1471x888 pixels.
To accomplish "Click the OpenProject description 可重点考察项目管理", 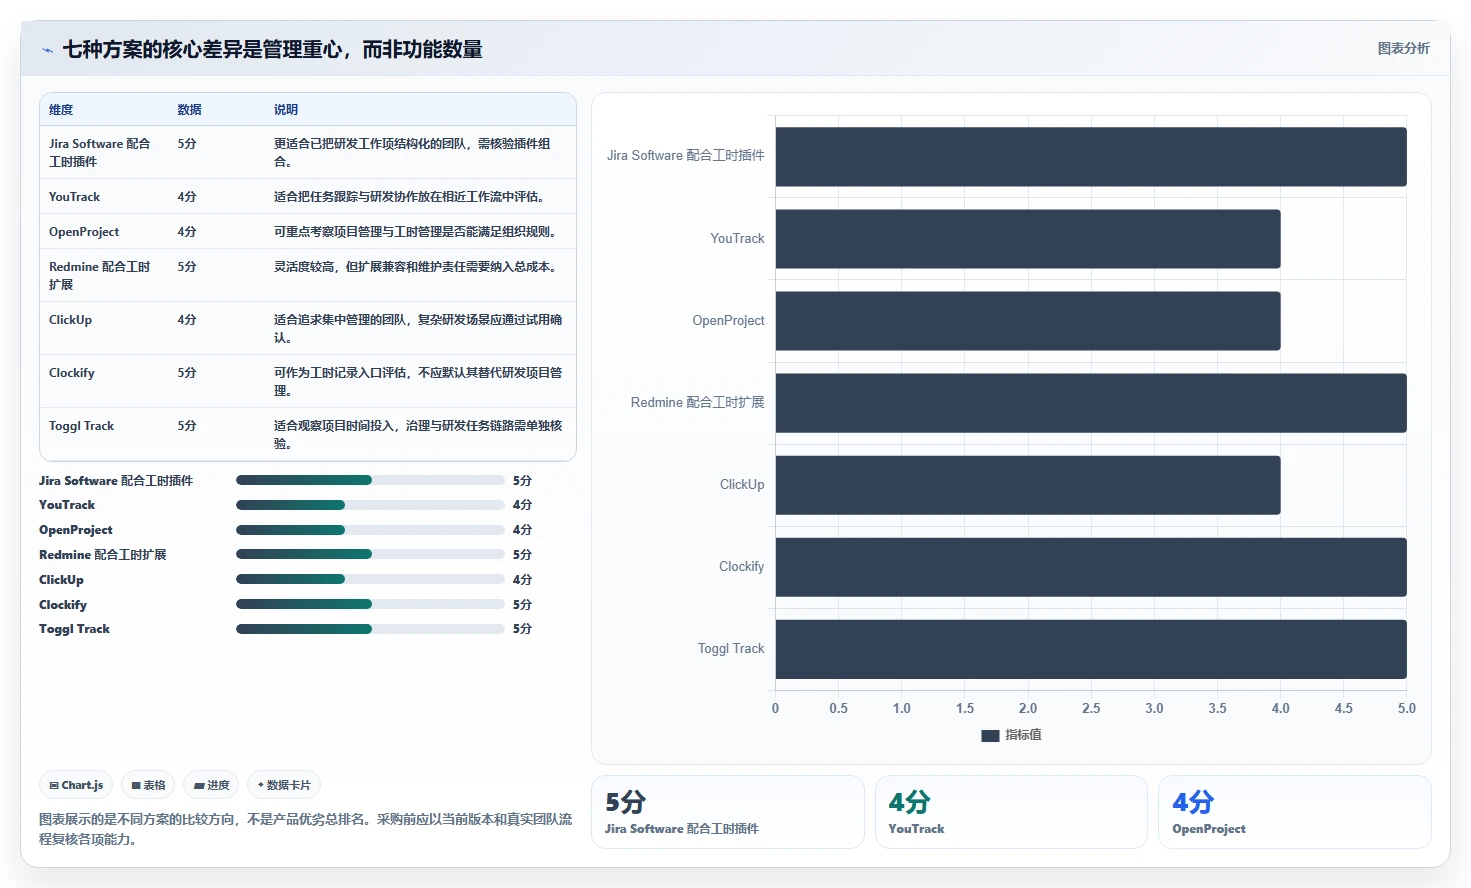I will pos(415,232).
